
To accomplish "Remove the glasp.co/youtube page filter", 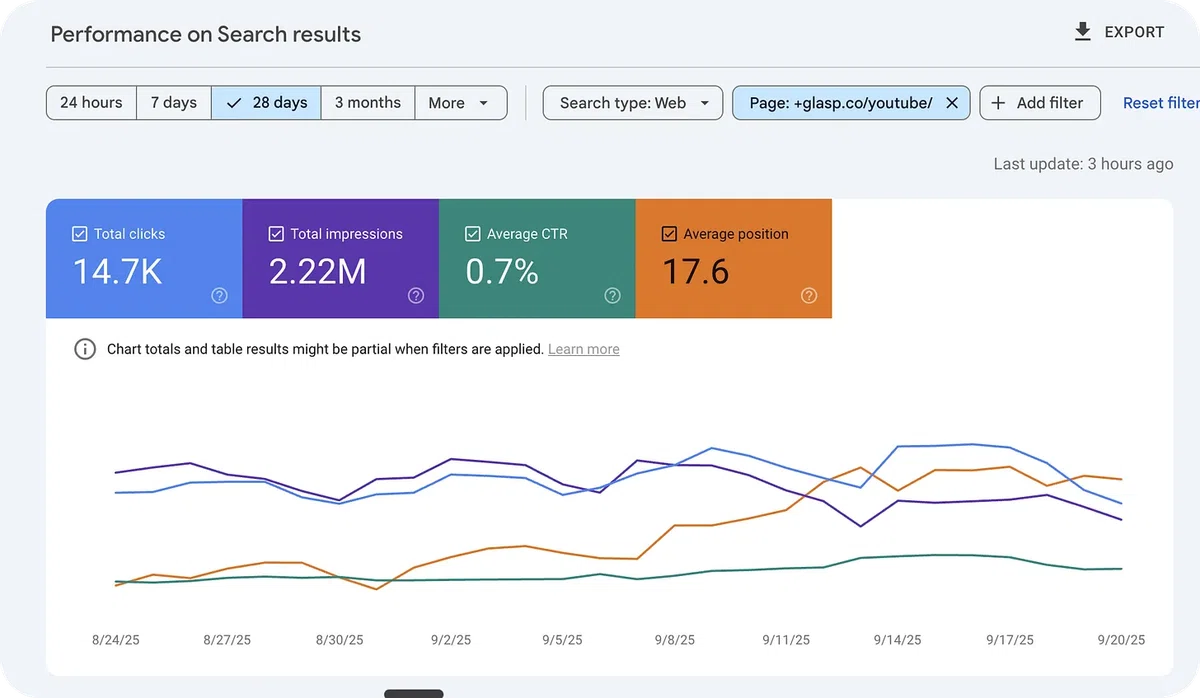I will pyautogui.click(x=952, y=103).
